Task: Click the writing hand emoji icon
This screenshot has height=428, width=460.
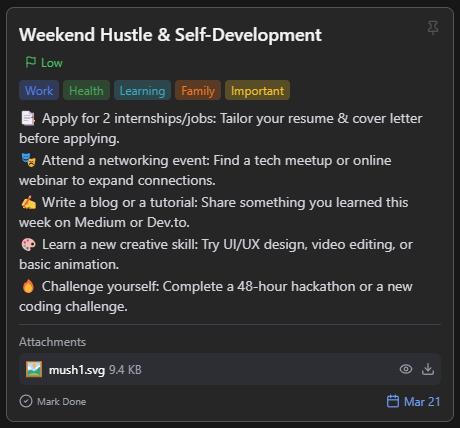Action: coord(28,202)
